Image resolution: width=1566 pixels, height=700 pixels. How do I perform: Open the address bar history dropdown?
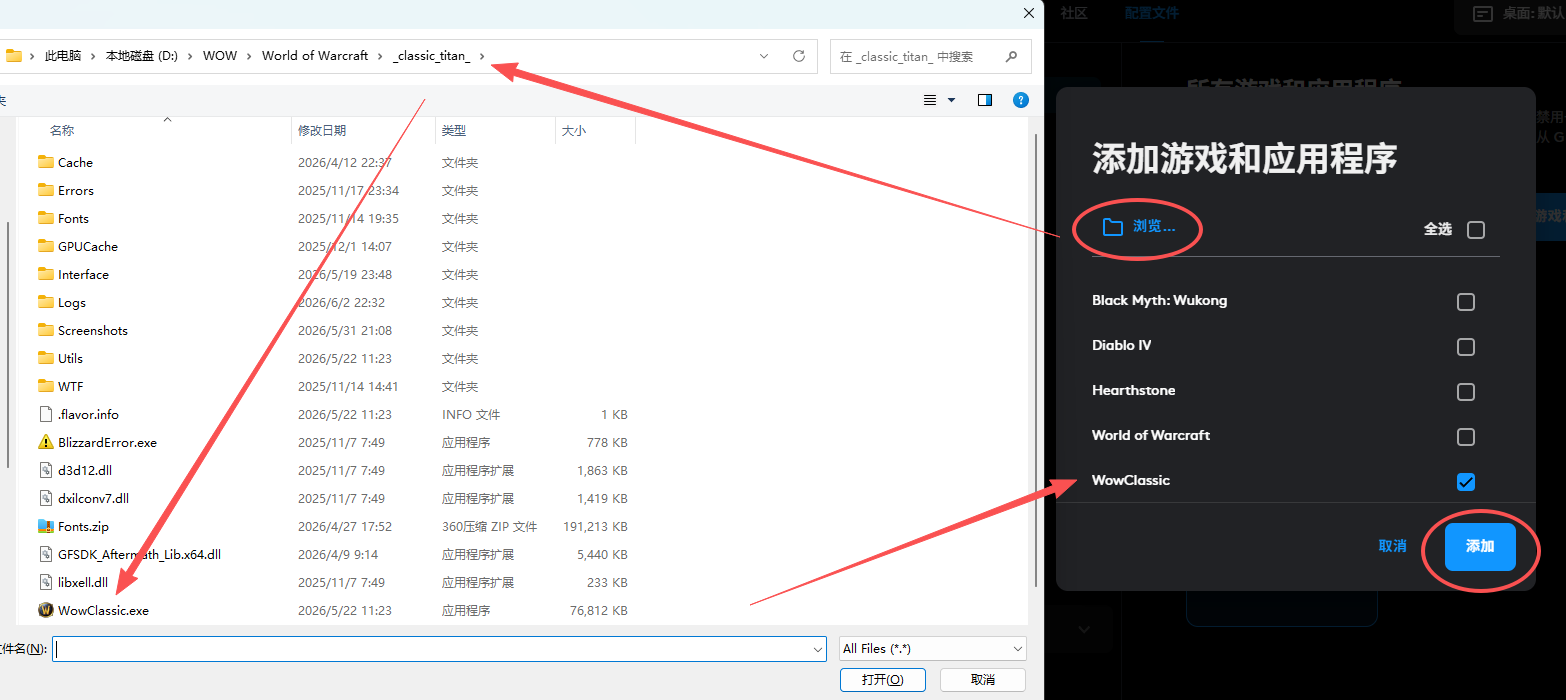pyautogui.click(x=765, y=56)
